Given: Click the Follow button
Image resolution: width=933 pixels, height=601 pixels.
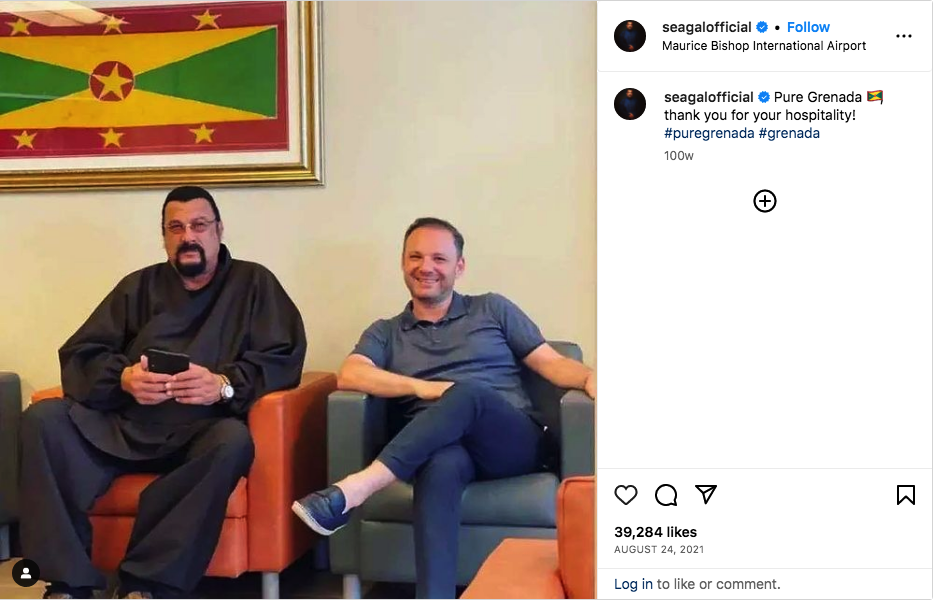Looking at the screenshot, I should [808, 27].
